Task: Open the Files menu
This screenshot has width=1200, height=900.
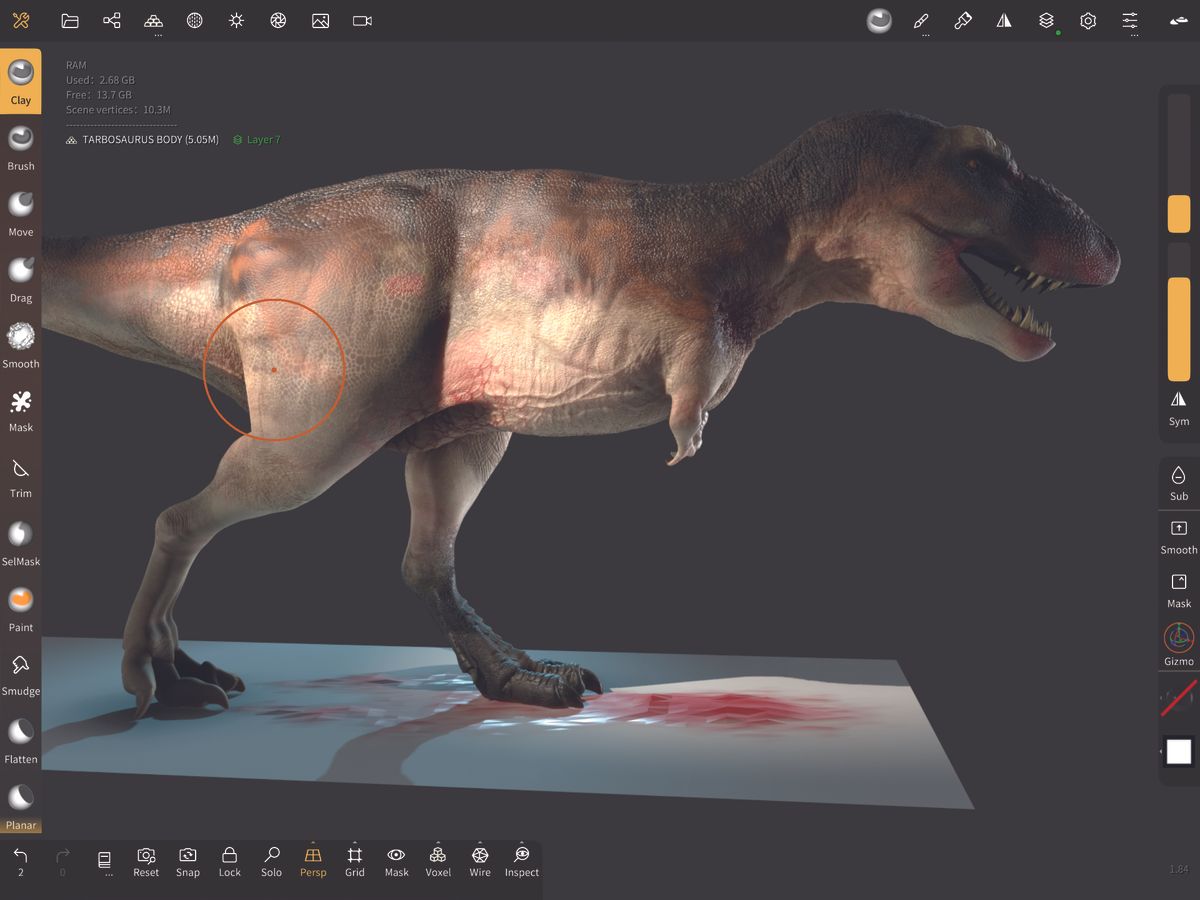Action: tap(69, 20)
